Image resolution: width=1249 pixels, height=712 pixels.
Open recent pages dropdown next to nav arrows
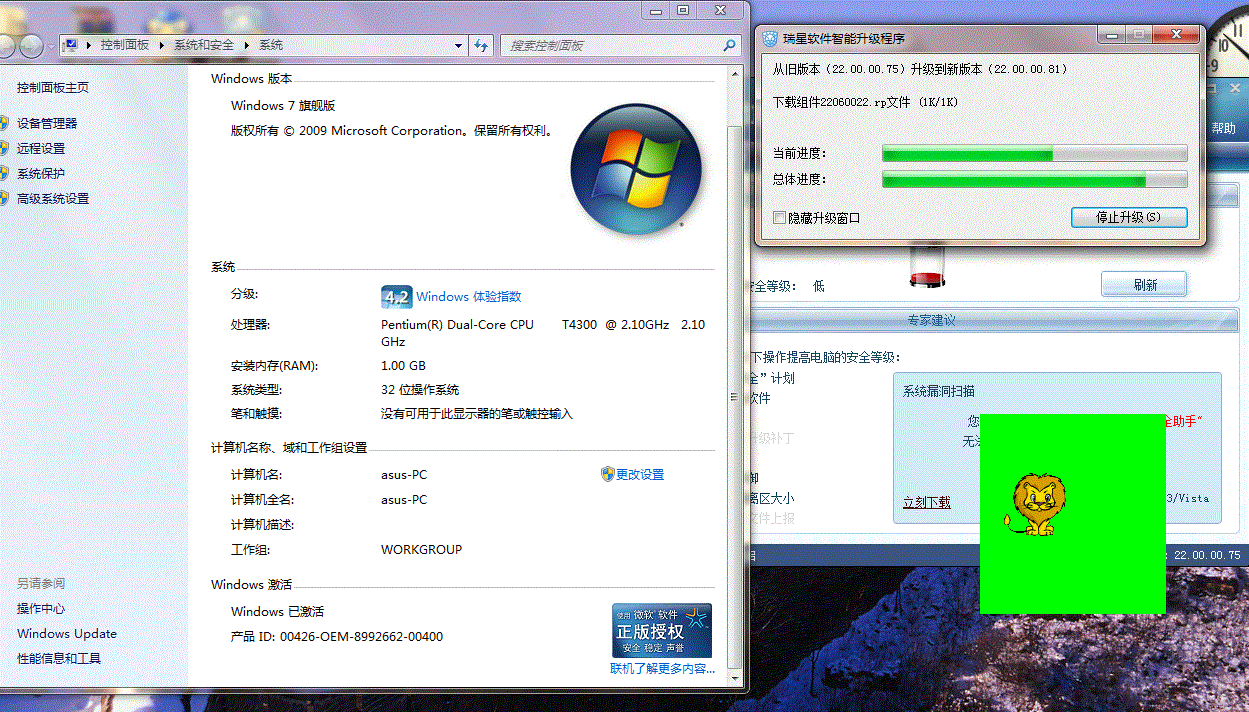tap(51, 46)
